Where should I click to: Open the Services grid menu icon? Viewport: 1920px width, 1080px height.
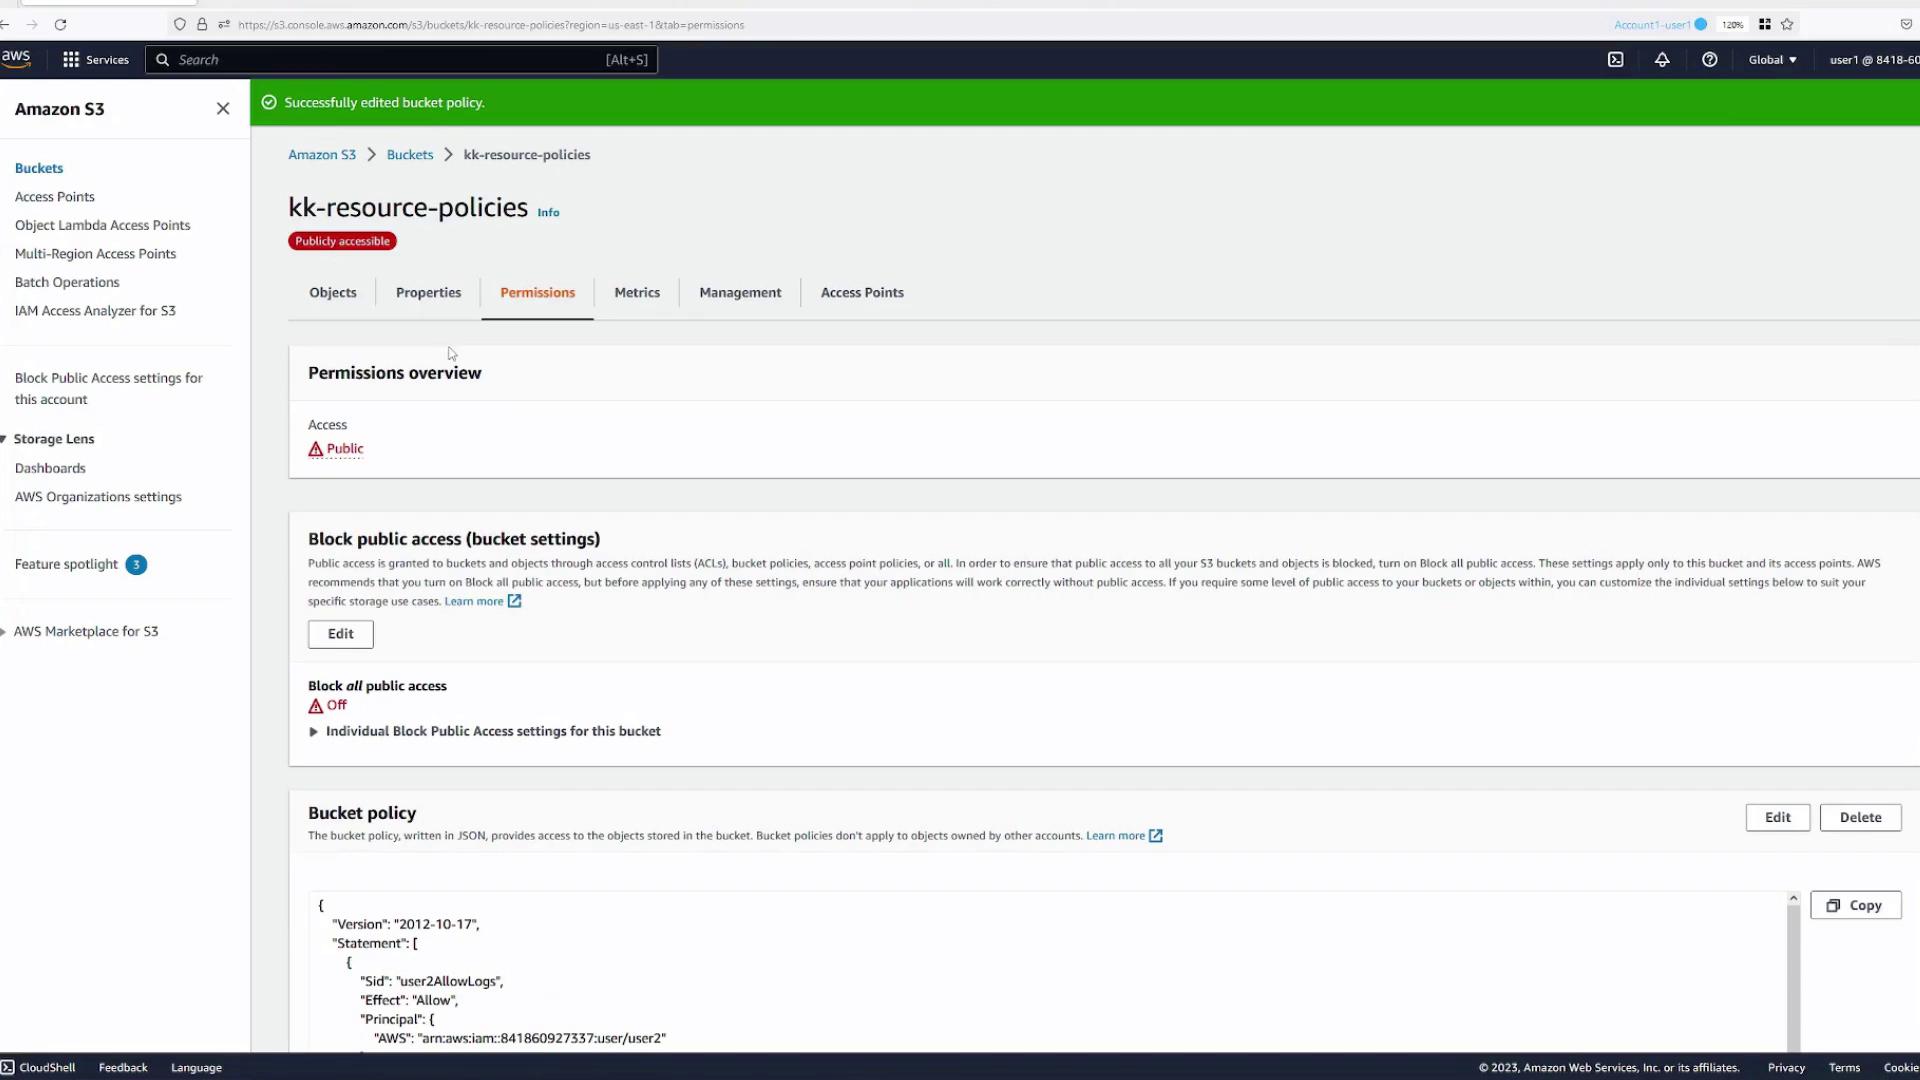point(71,60)
